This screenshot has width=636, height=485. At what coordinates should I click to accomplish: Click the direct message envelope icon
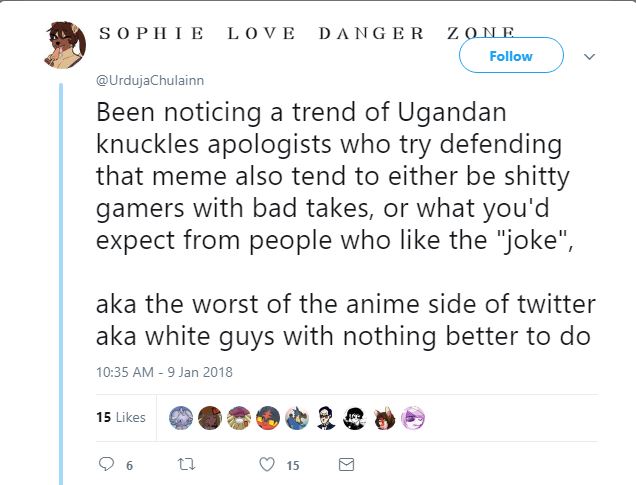point(346,464)
